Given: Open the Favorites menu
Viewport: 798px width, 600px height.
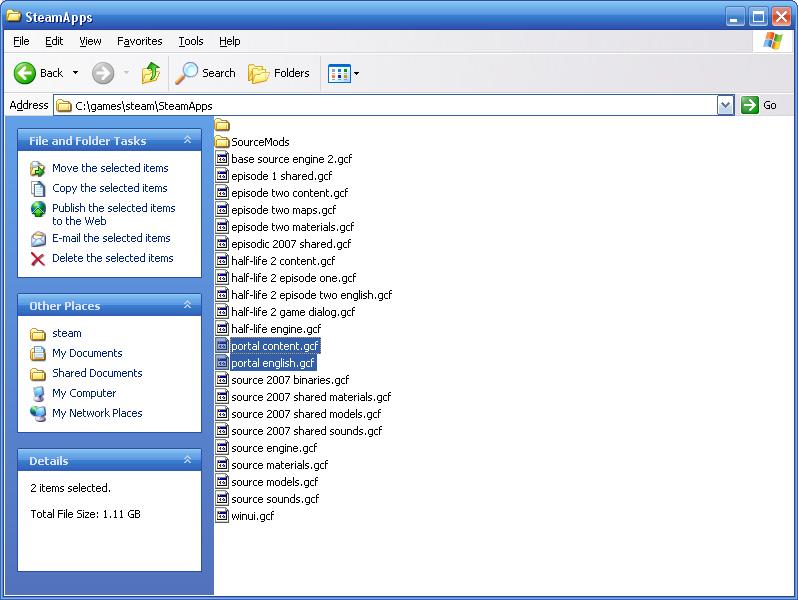Looking at the screenshot, I should pyautogui.click(x=139, y=41).
